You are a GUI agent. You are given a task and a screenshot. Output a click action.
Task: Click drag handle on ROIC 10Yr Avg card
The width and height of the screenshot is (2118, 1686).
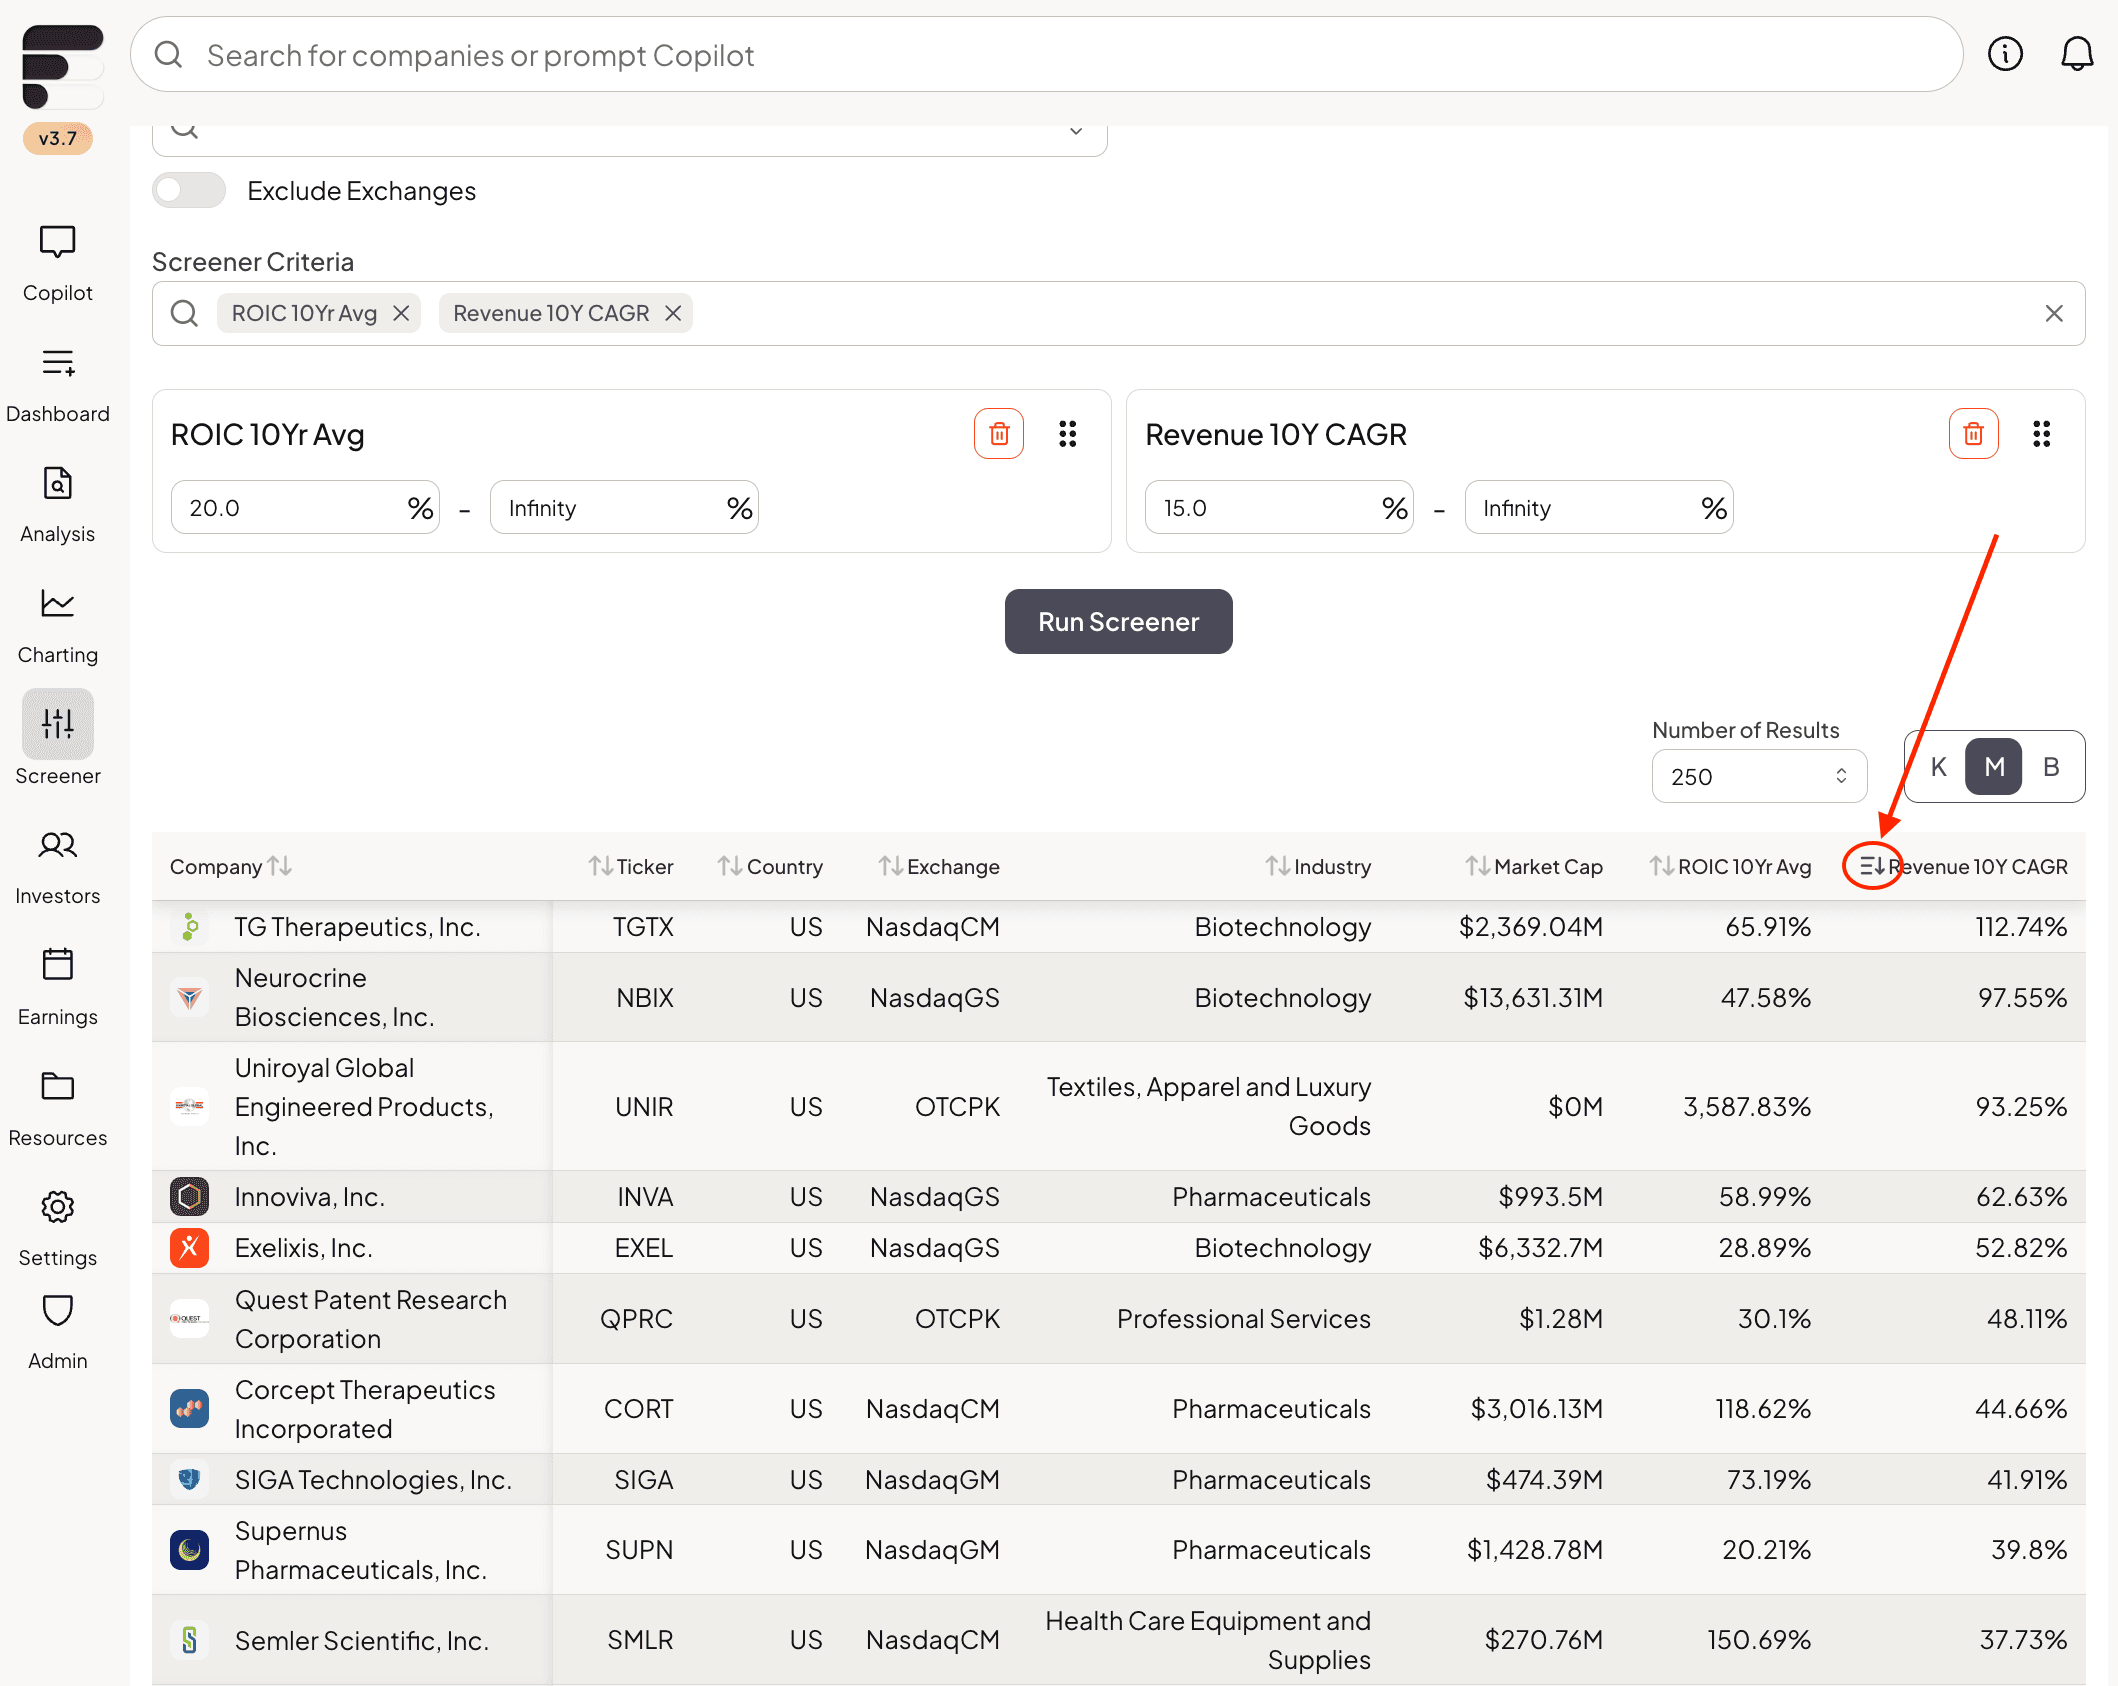(x=1067, y=433)
